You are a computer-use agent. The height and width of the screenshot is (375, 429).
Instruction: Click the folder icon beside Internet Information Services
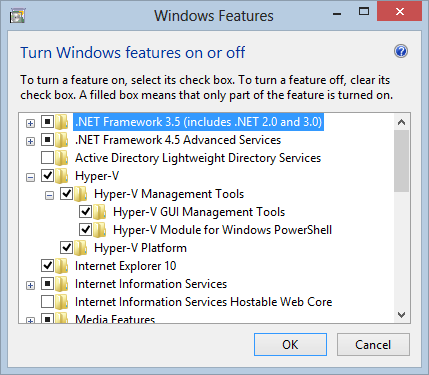[62, 284]
